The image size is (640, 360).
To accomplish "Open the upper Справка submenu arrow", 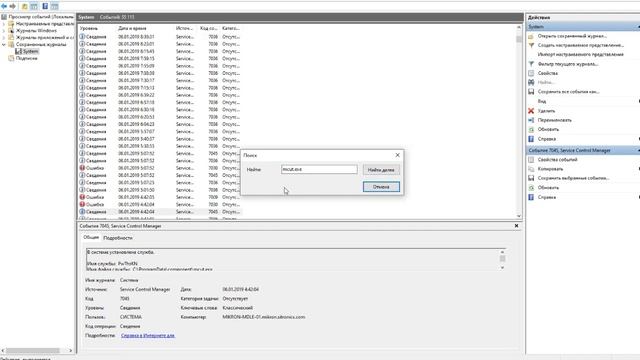I will [x=638, y=139].
